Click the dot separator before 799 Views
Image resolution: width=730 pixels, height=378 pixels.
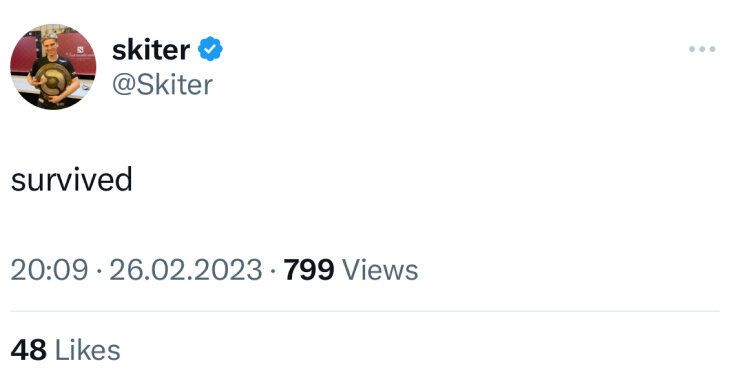pos(273,271)
